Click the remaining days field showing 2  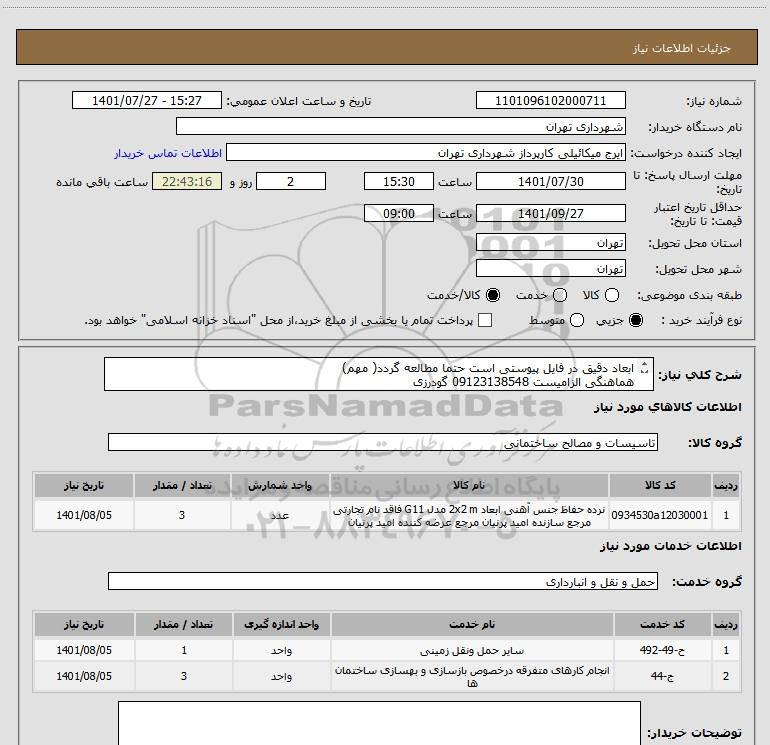[291, 182]
